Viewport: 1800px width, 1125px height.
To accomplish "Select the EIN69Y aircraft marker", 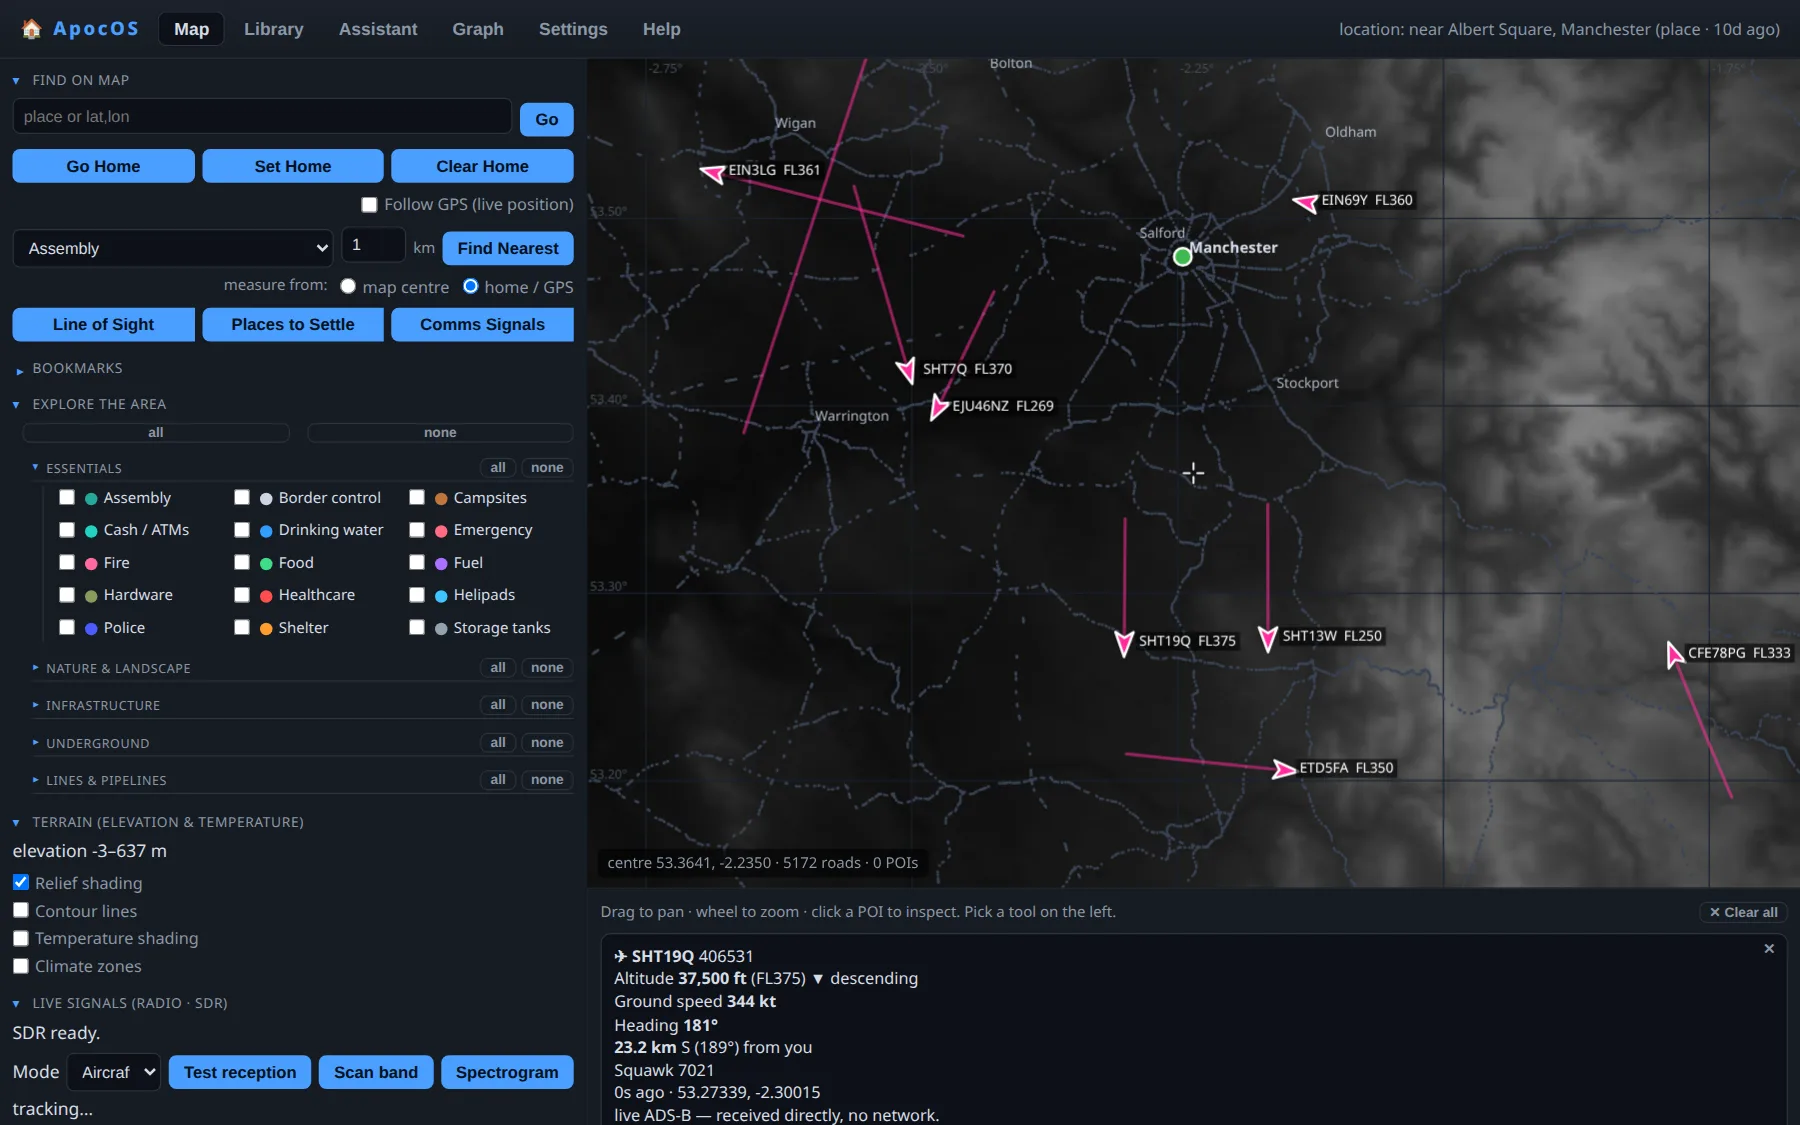I will click(1305, 202).
